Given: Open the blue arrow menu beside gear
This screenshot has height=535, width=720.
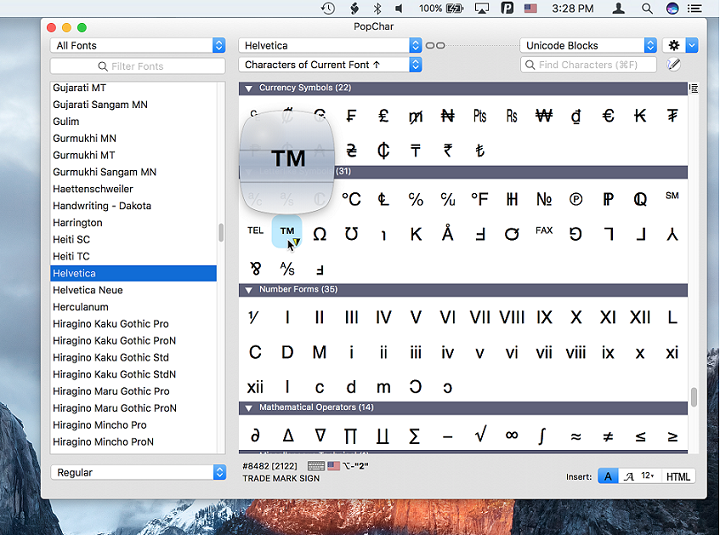Looking at the screenshot, I should point(692,45).
